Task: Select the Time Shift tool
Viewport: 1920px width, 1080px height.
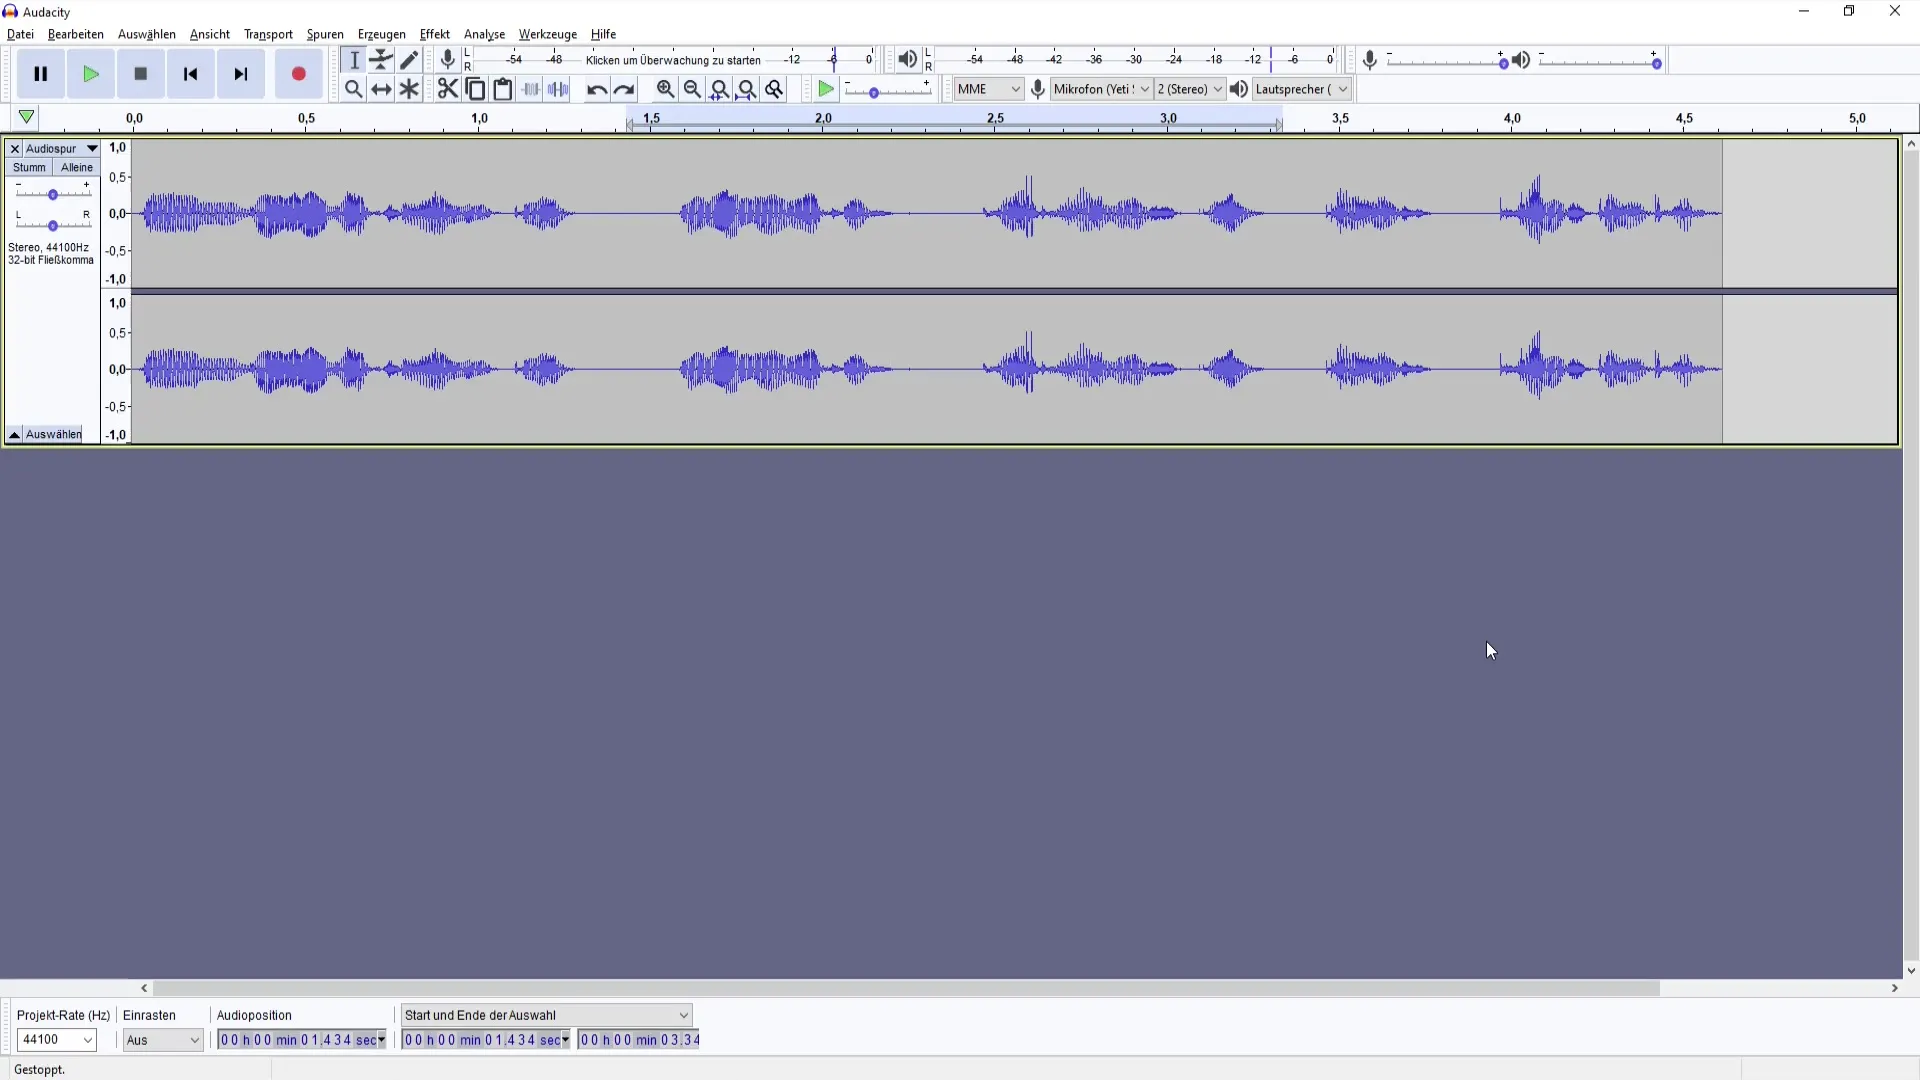Action: (381, 89)
